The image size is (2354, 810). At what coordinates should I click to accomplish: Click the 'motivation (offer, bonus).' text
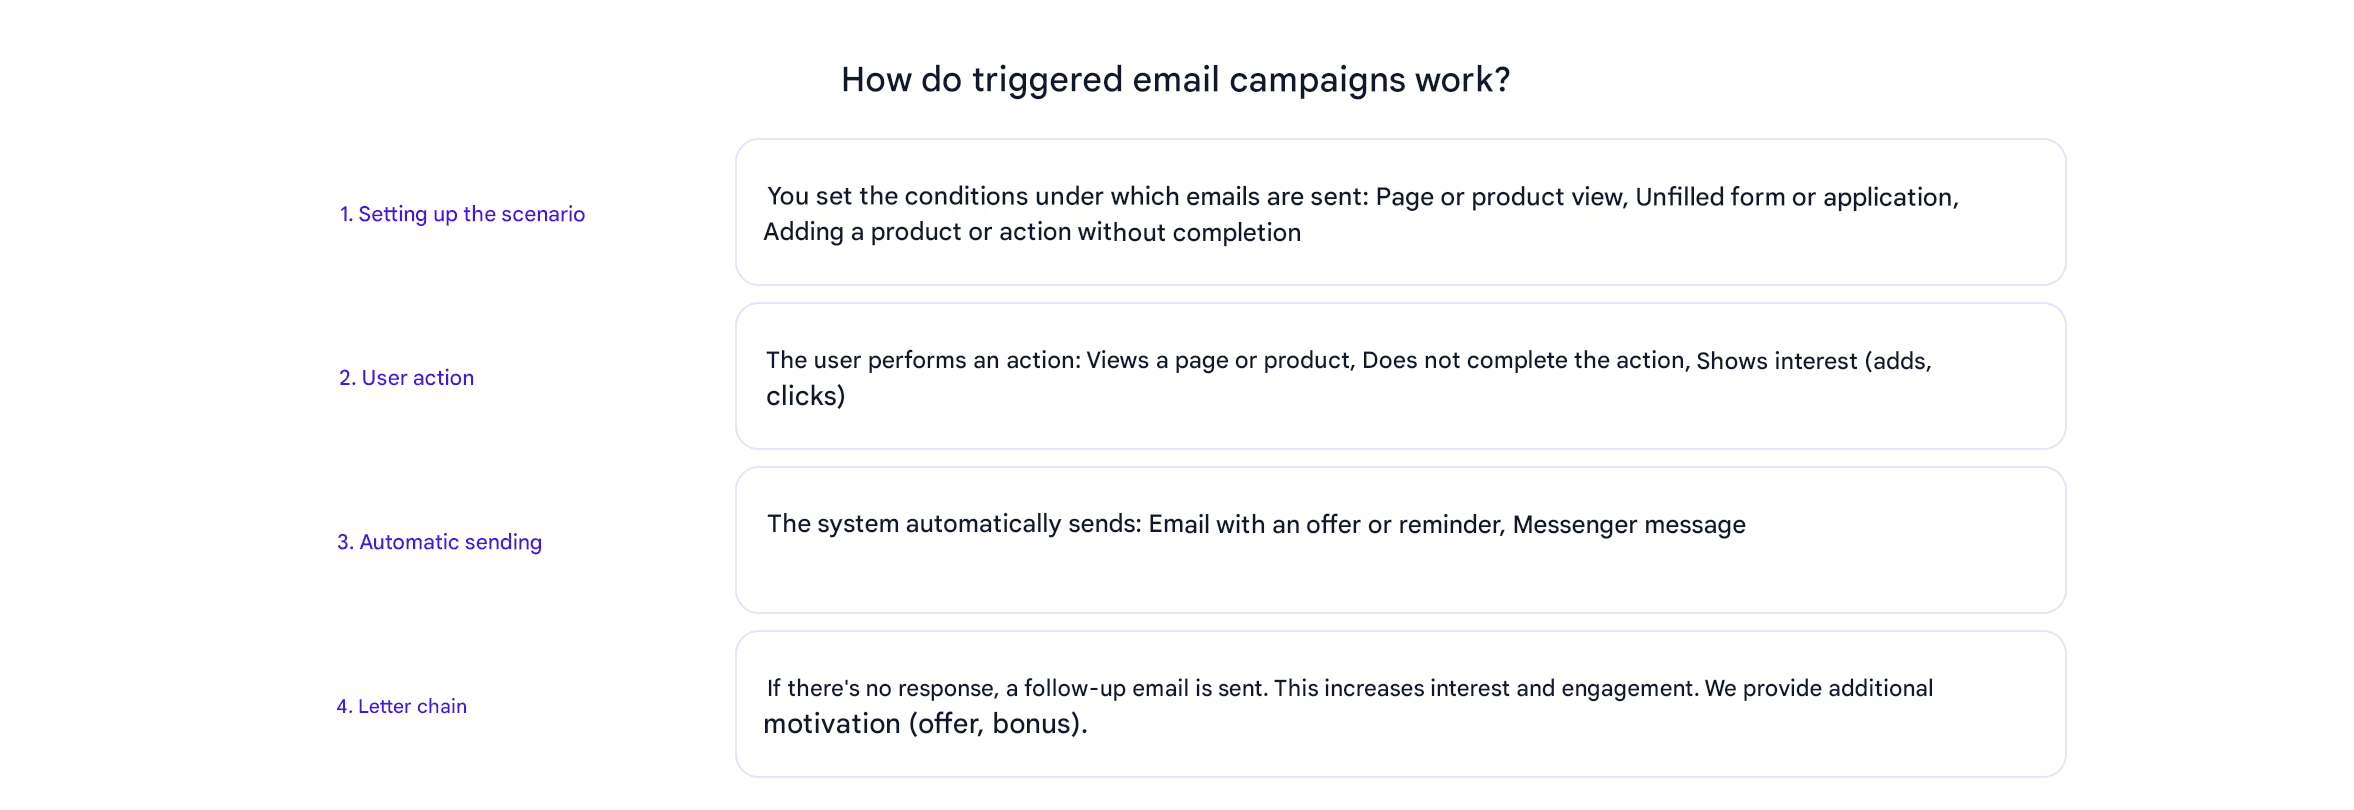pyautogui.click(x=925, y=724)
